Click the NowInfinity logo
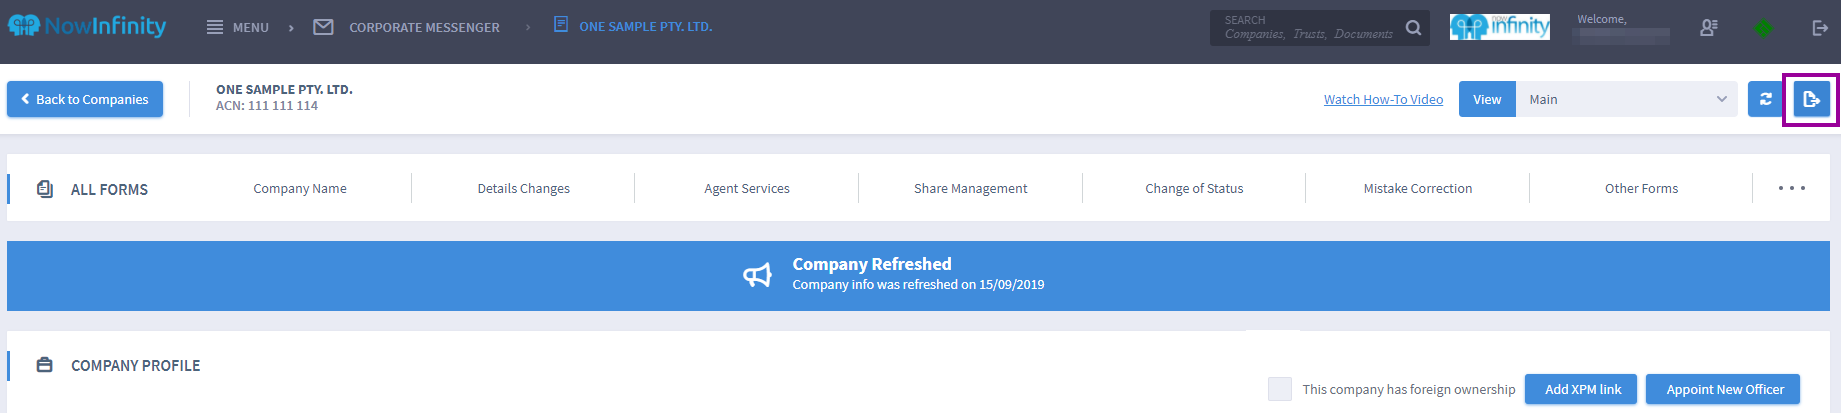1841x413 pixels. [87, 26]
